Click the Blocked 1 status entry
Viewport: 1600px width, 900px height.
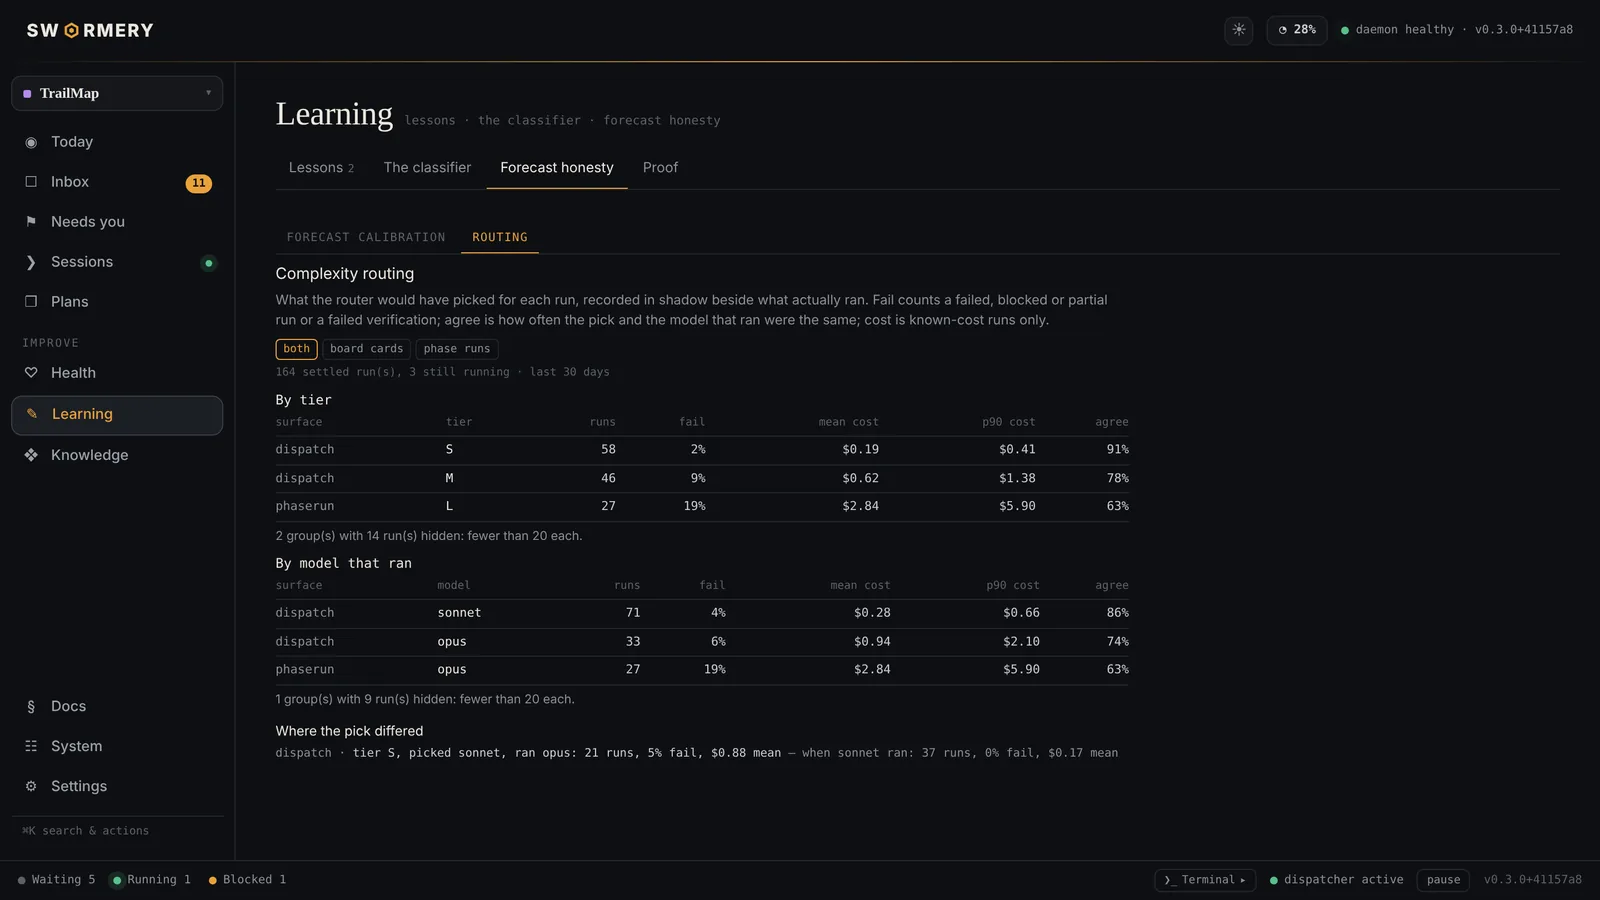[x=248, y=880]
